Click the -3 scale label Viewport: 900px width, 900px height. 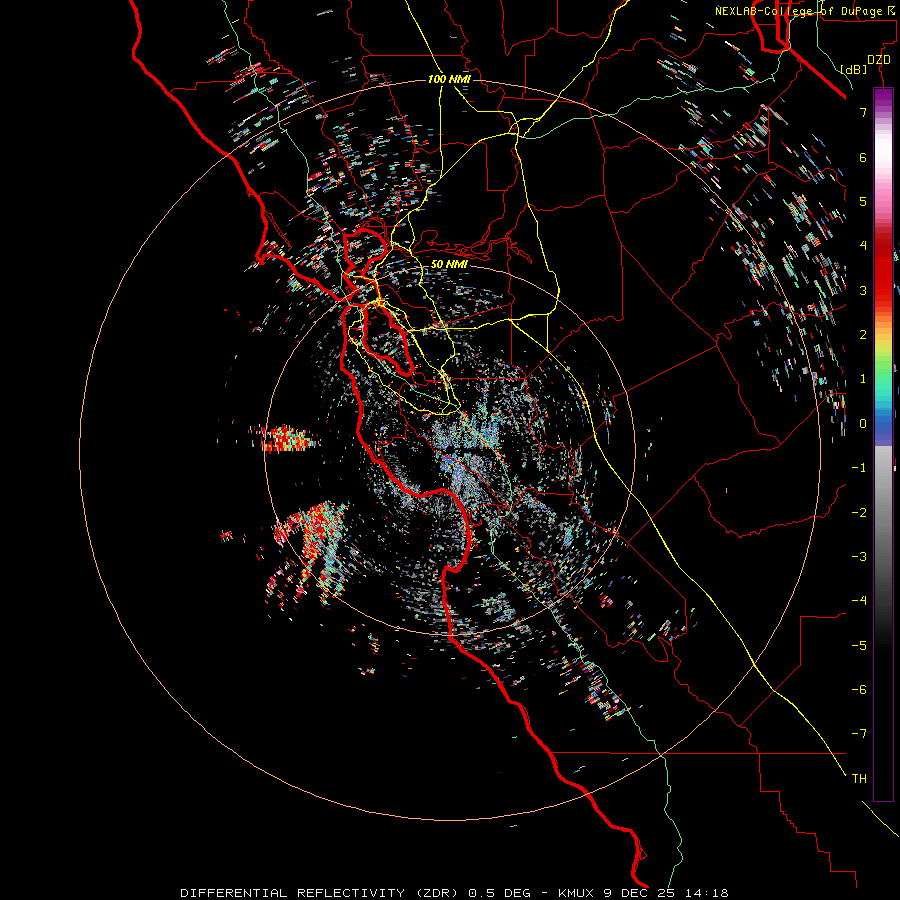859,557
